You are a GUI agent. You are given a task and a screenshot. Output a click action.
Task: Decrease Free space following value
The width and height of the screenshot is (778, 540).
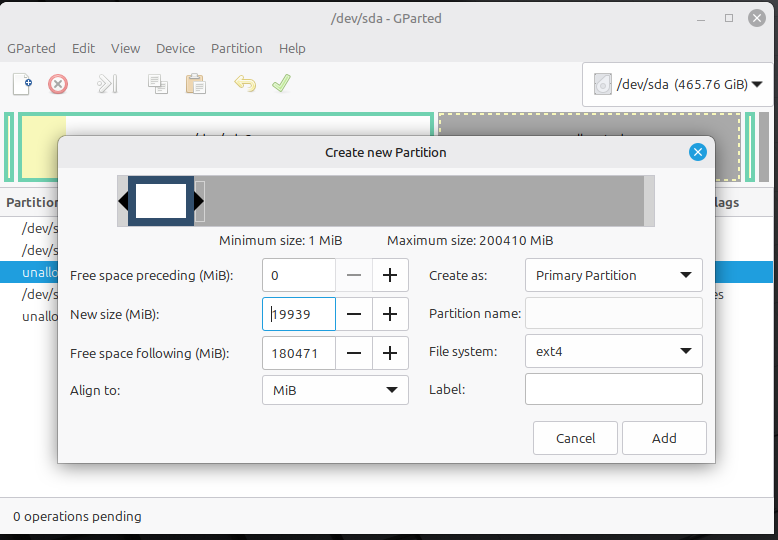click(x=354, y=353)
